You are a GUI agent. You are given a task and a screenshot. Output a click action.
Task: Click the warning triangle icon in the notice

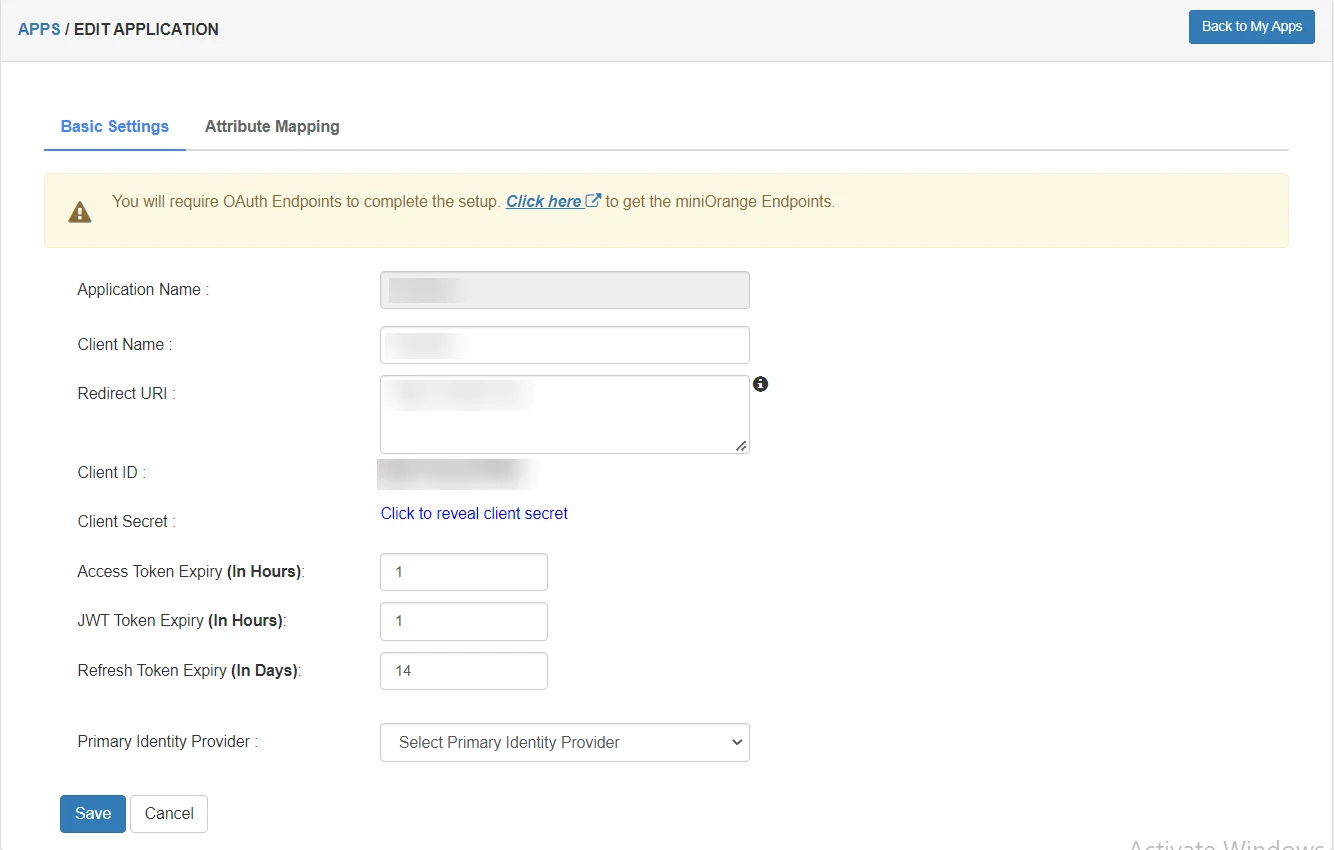coord(79,212)
